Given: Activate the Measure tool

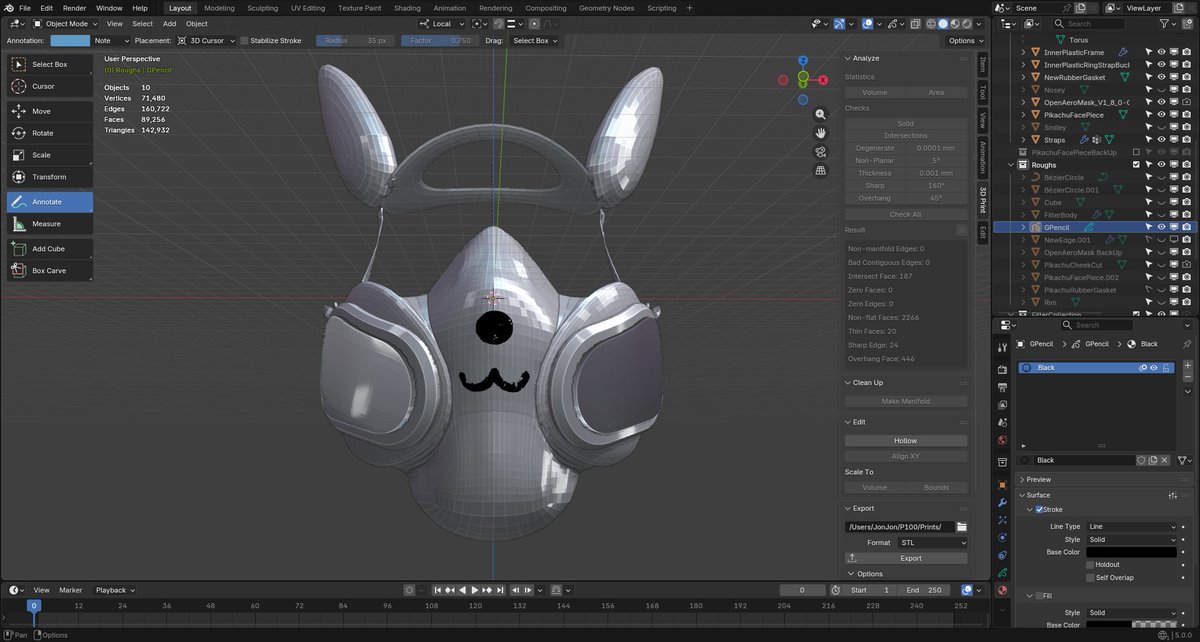Looking at the screenshot, I should pos(50,224).
